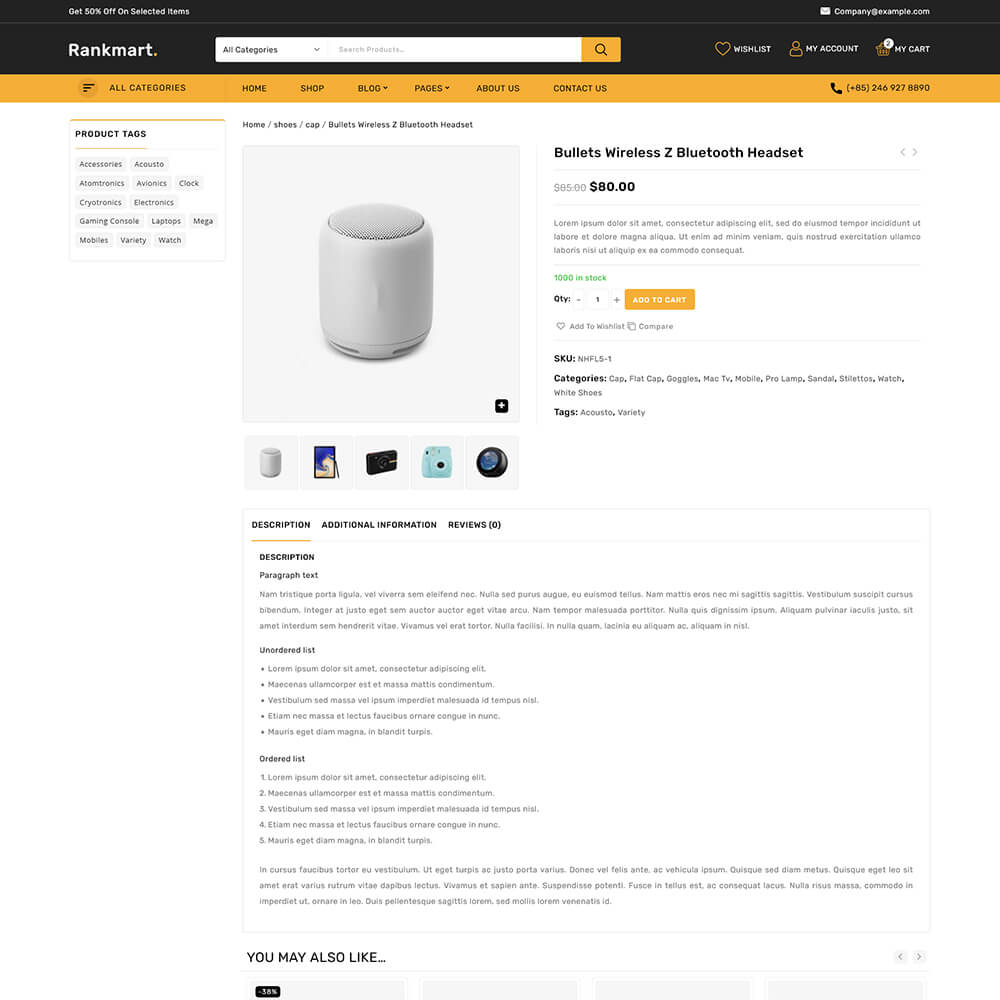
Task: Open the My Cart basket icon
Action: [x=883, y=48]
